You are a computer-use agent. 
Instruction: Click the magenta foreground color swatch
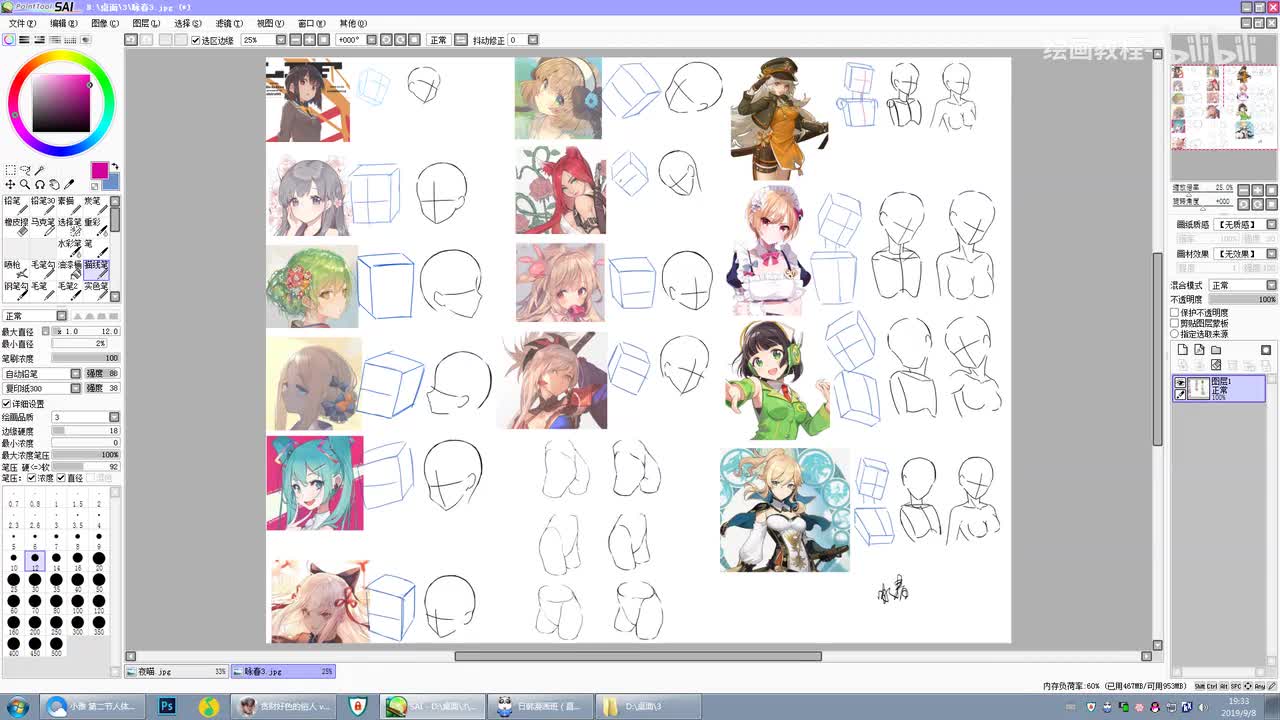point(100,171)
